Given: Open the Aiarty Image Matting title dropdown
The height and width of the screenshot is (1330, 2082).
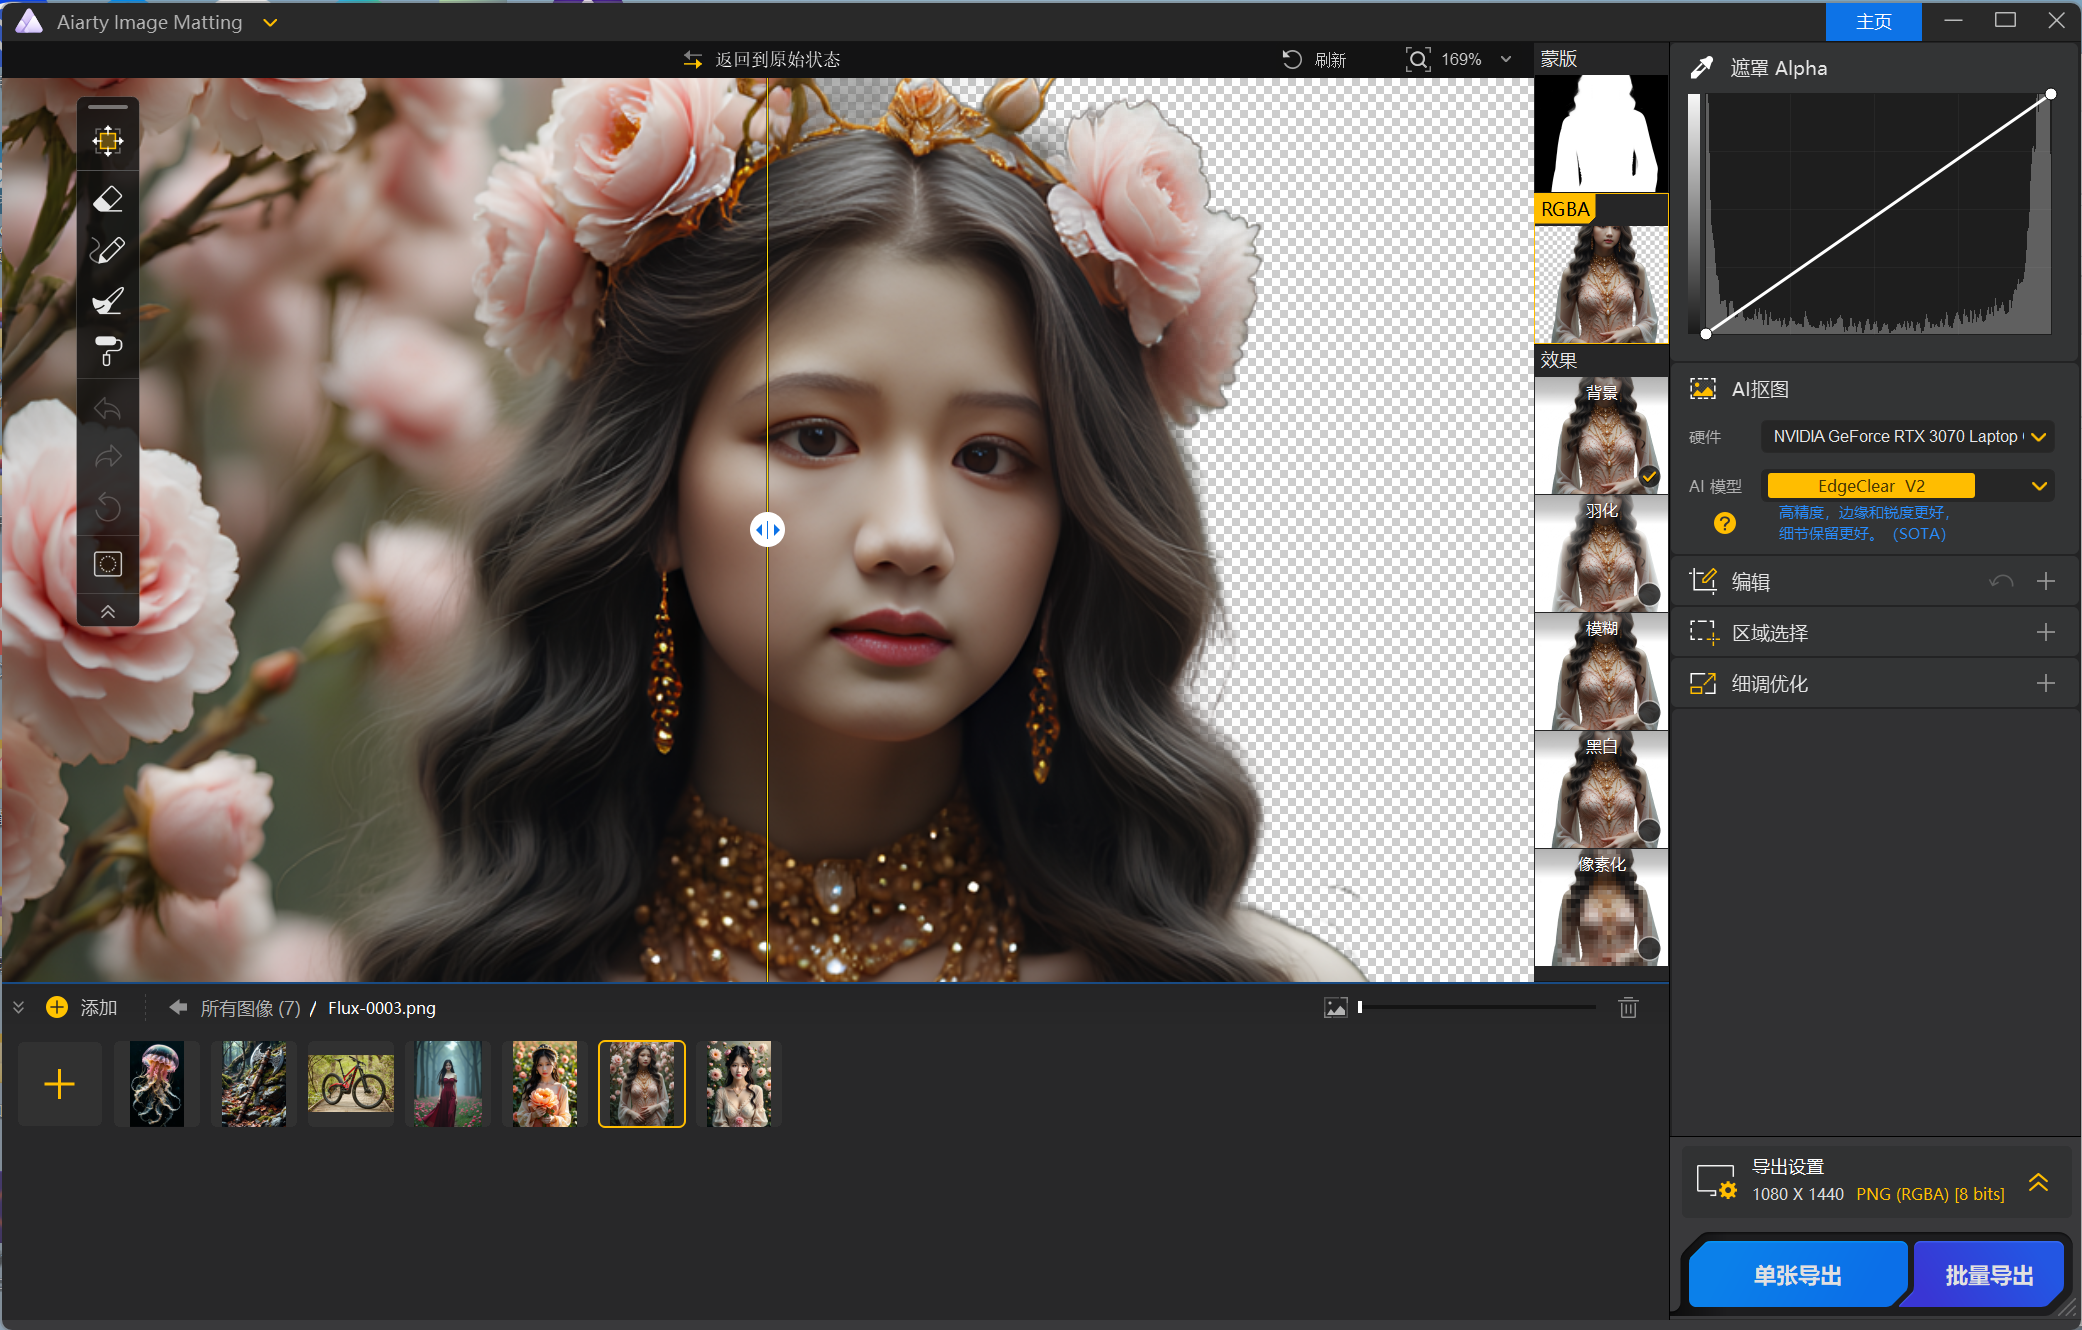Looking at the screenshot, I should tap(270, 22).
